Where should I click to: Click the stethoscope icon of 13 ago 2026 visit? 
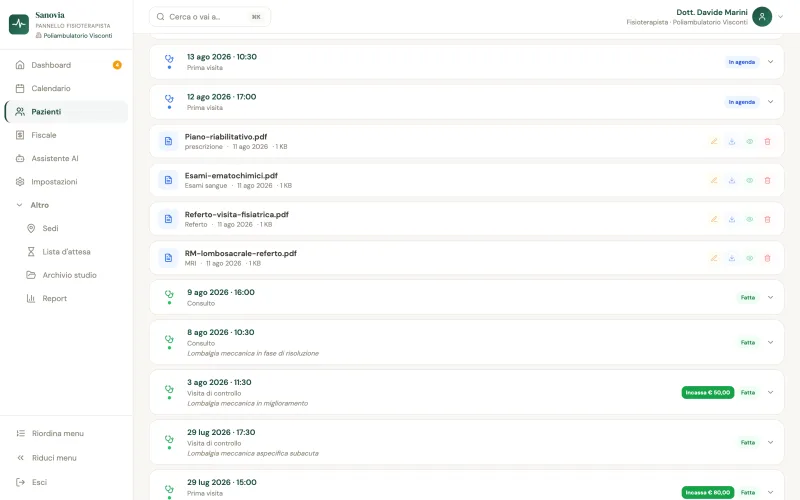(169, 59)
